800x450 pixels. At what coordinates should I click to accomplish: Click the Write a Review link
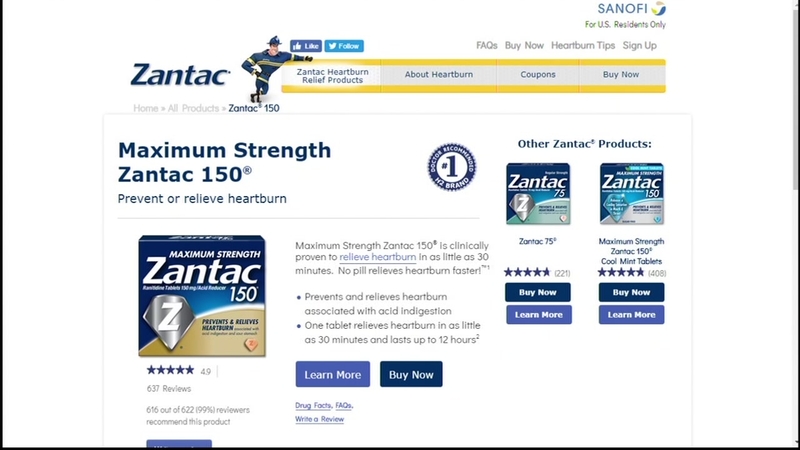pyautogui.click(x=319, y=419)
